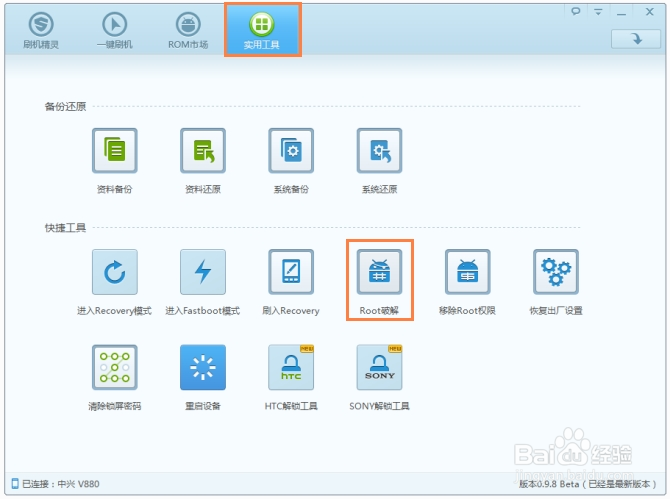Launch the 资料还原 data restore tool

(x=203, y=150)
